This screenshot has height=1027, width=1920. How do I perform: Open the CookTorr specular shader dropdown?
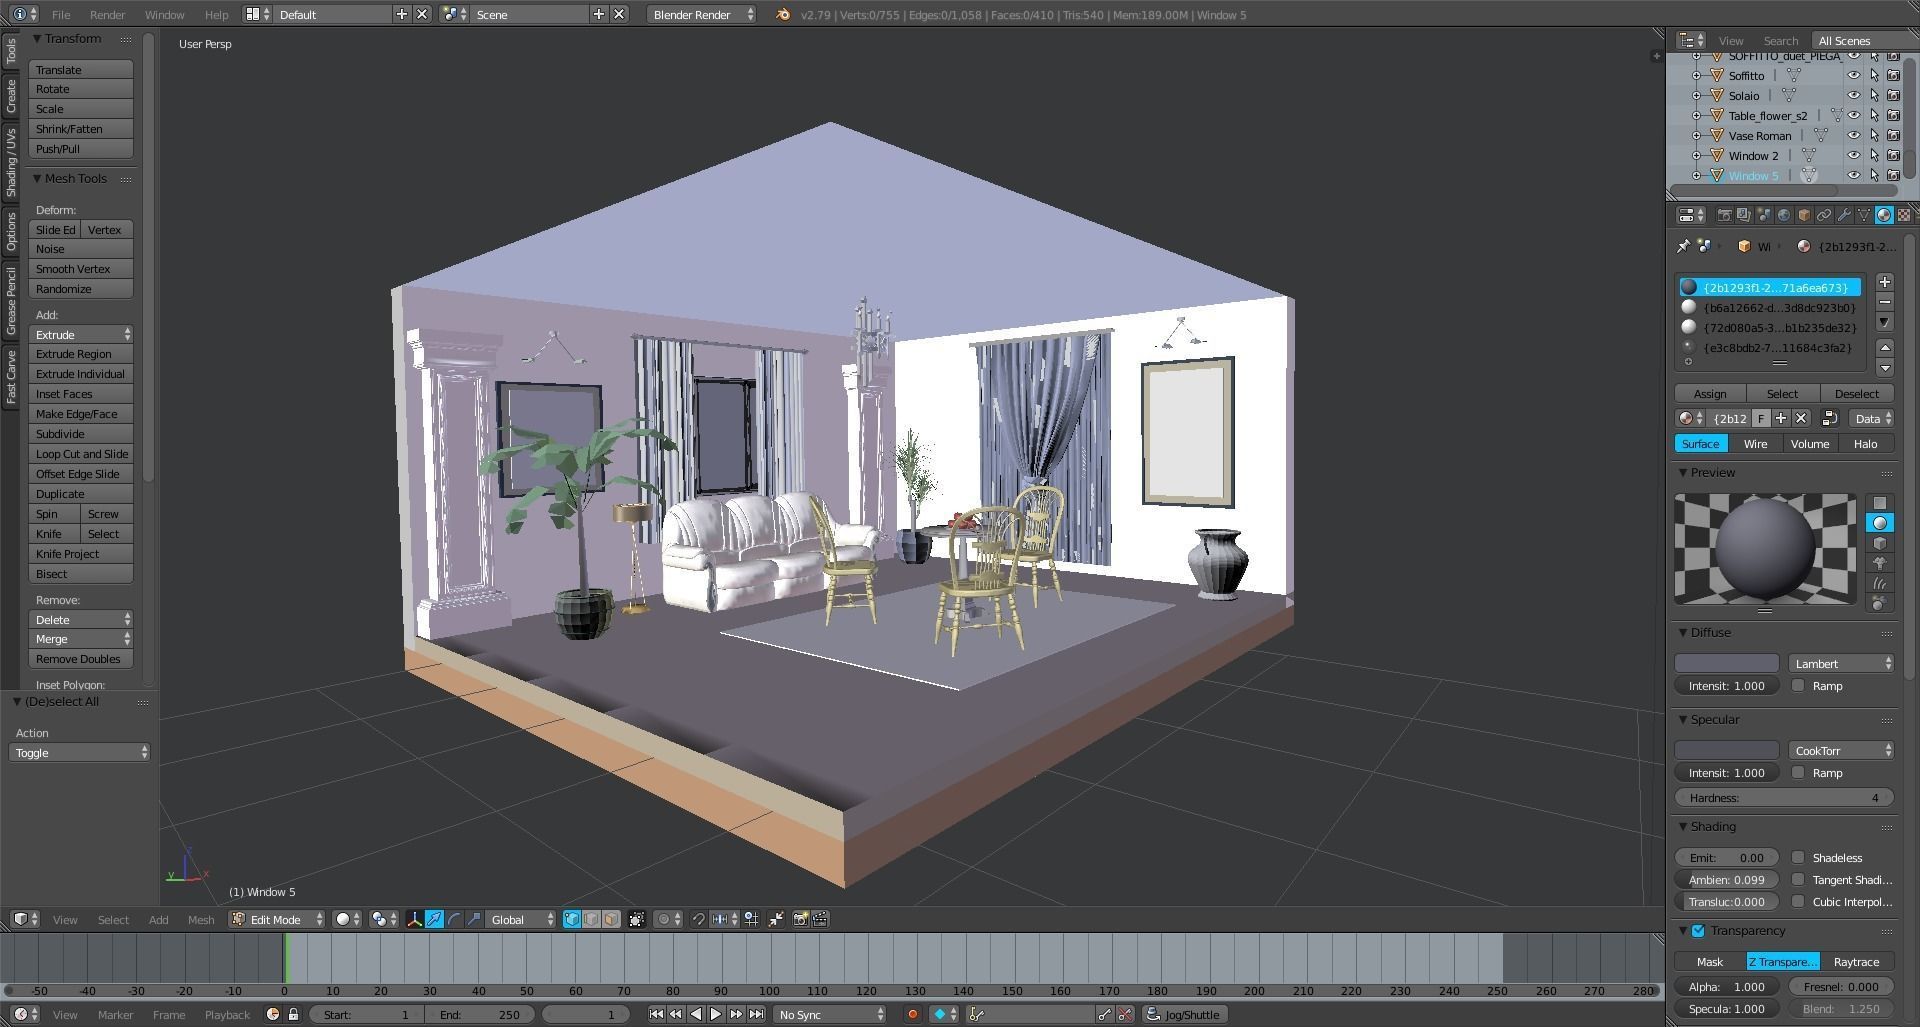1841,750
